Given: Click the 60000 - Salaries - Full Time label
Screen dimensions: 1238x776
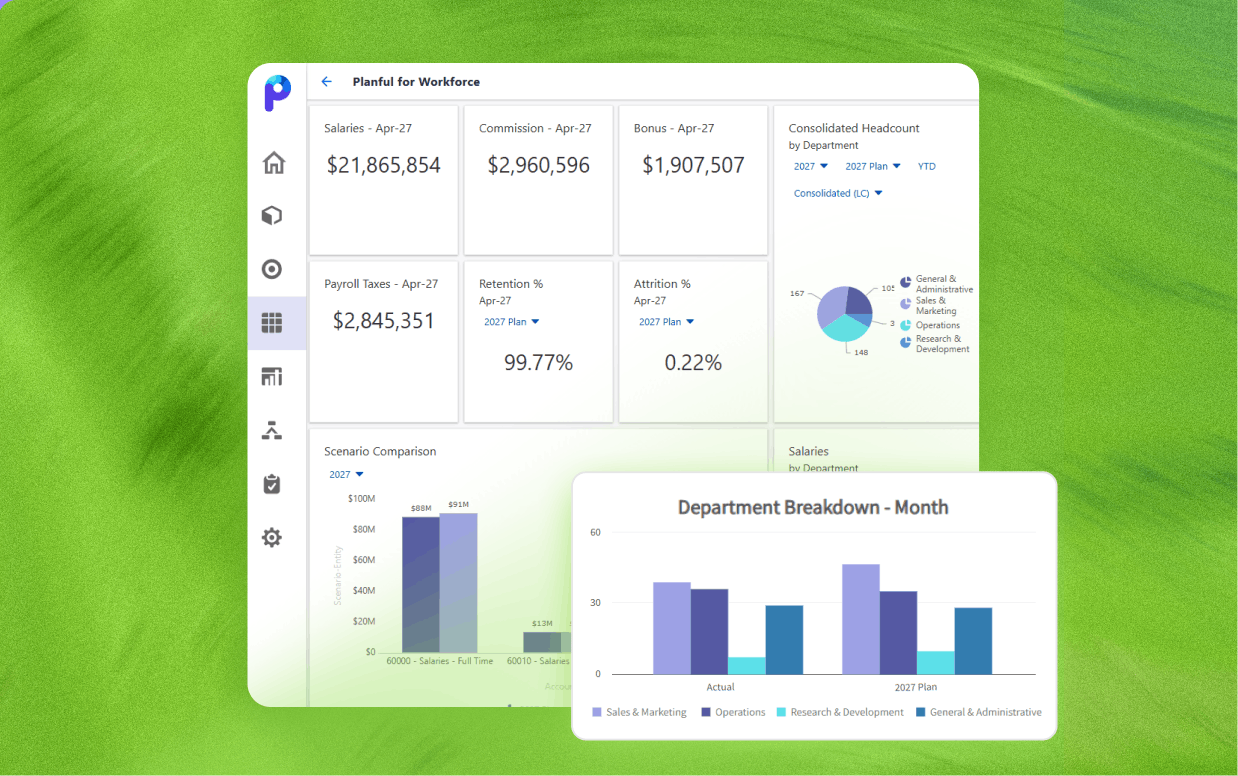Looking at the screenshot, I should click(440, 661).
